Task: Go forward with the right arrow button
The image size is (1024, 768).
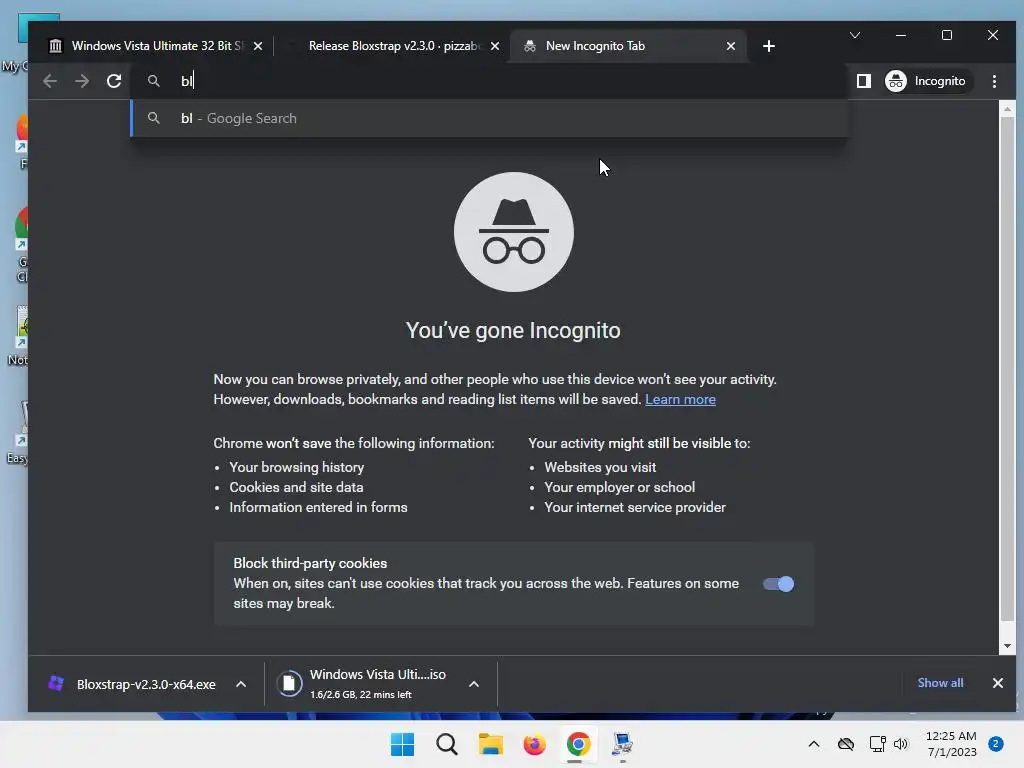Action: (82, 81)
